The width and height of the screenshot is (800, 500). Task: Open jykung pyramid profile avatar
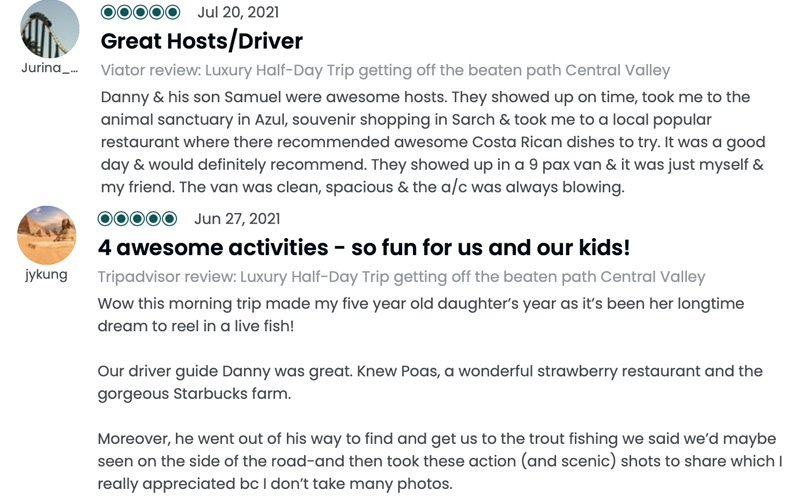click(46, 235)
